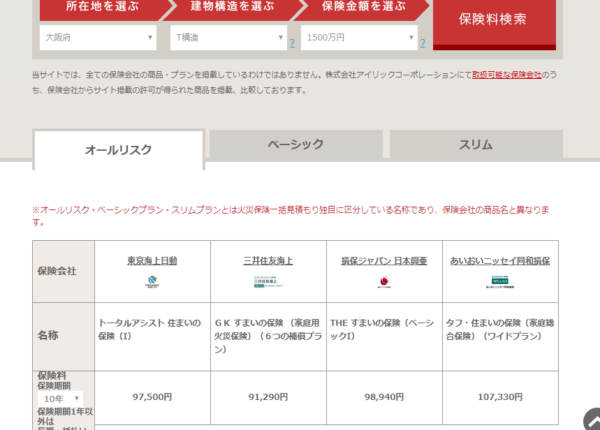Viewport: 600px width, 430px height.
Task: Open the 三井住友海上 company link
Action: 268,261
